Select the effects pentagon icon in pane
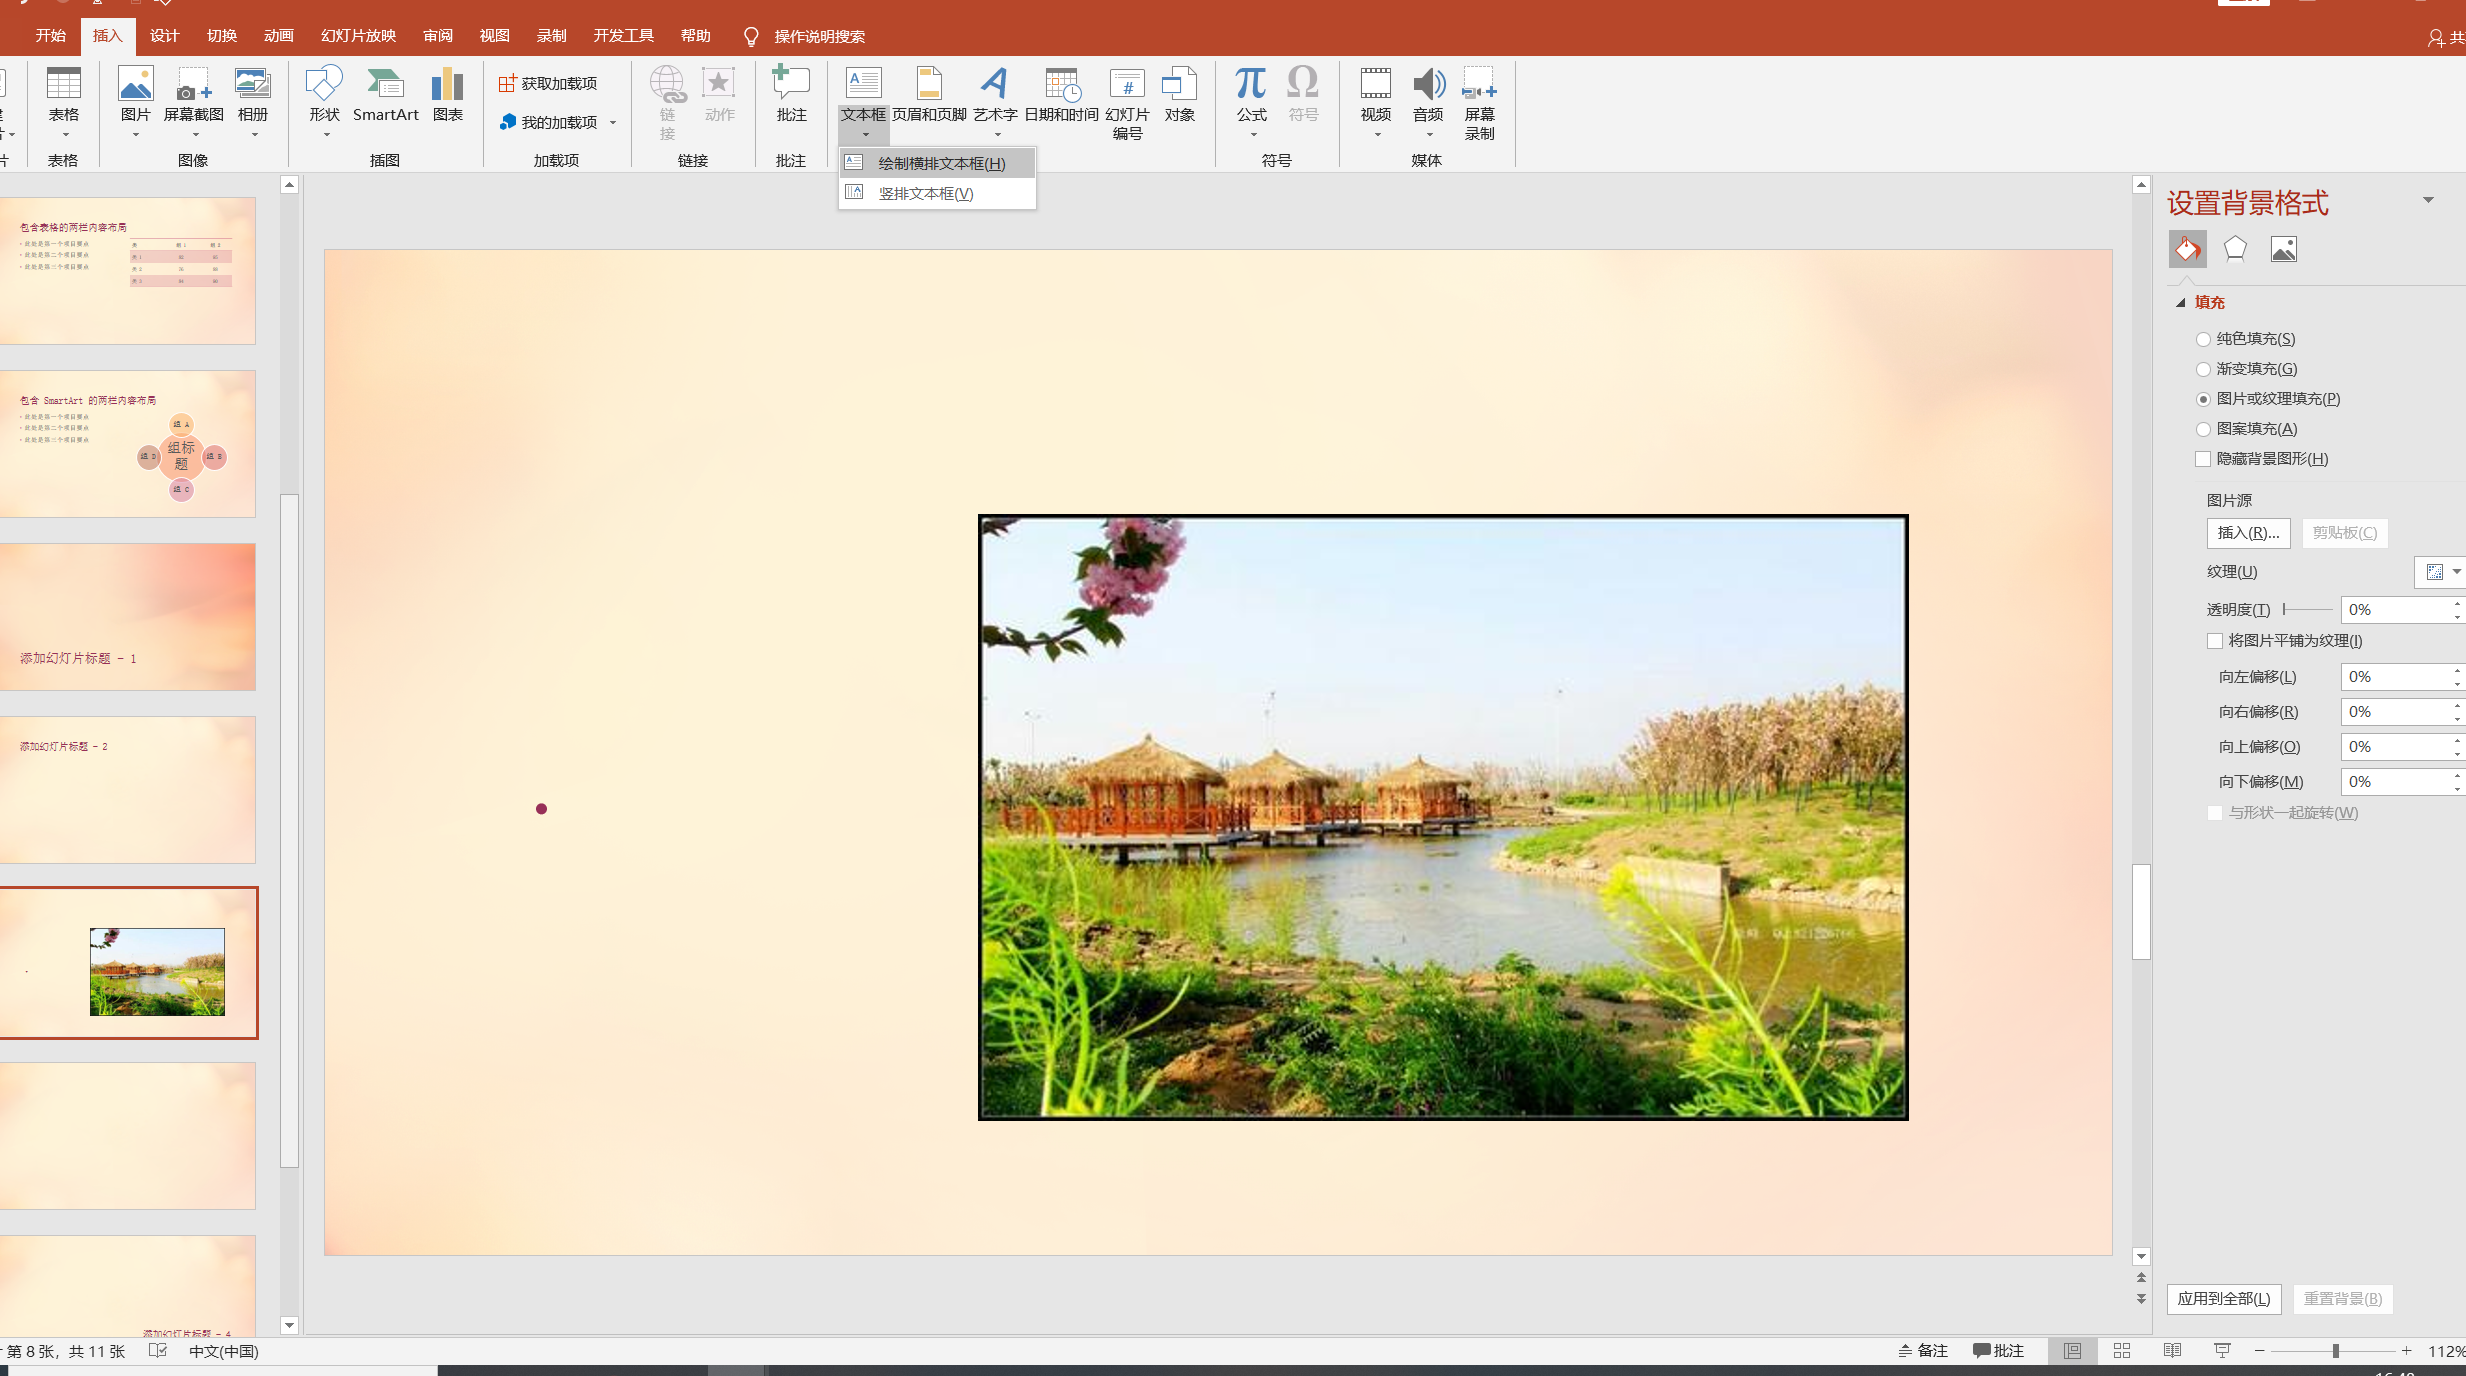The height and width of the screenshot is (1376, 2466). [2235, 249]
